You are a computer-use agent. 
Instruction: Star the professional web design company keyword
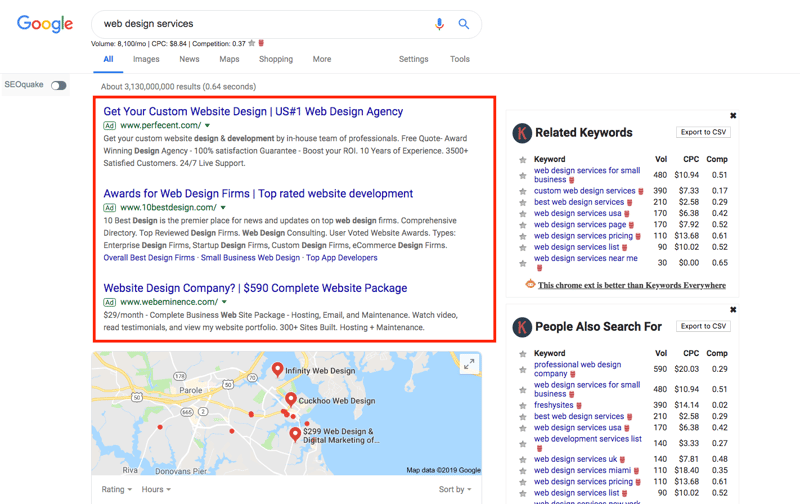click(522, 369)
